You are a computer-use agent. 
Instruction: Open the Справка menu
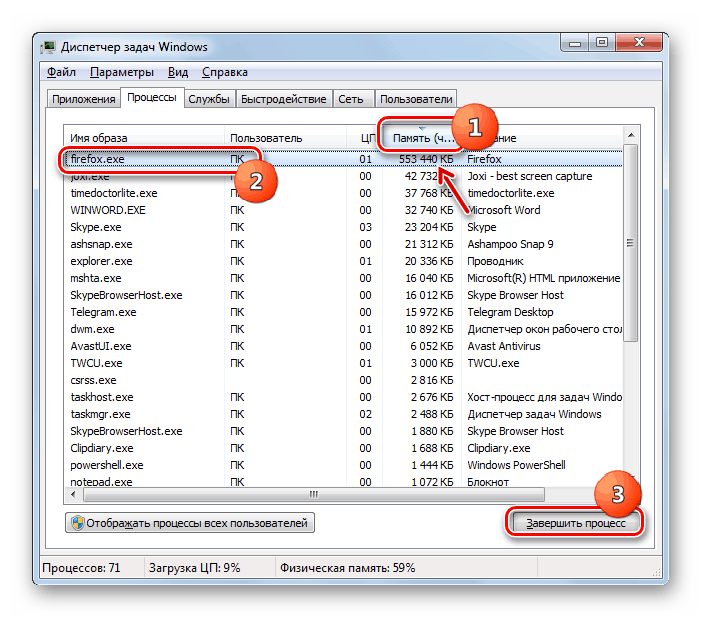point(224,72)
